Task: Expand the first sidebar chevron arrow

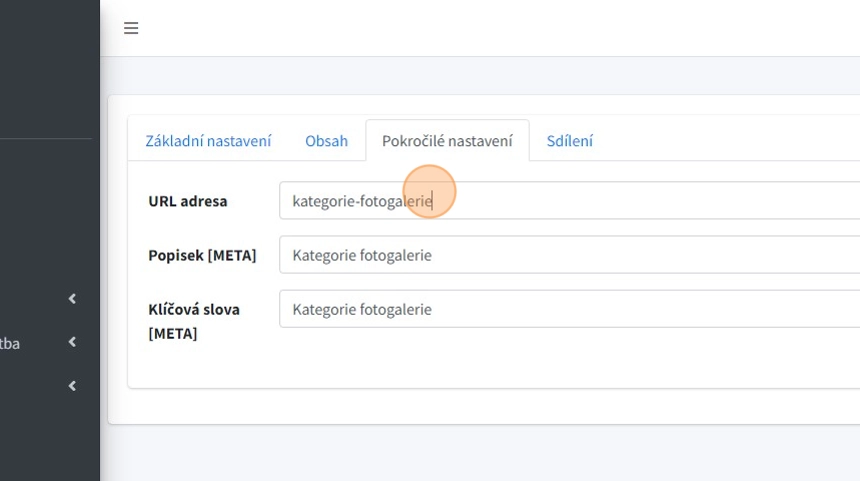Action: [72, 299]
